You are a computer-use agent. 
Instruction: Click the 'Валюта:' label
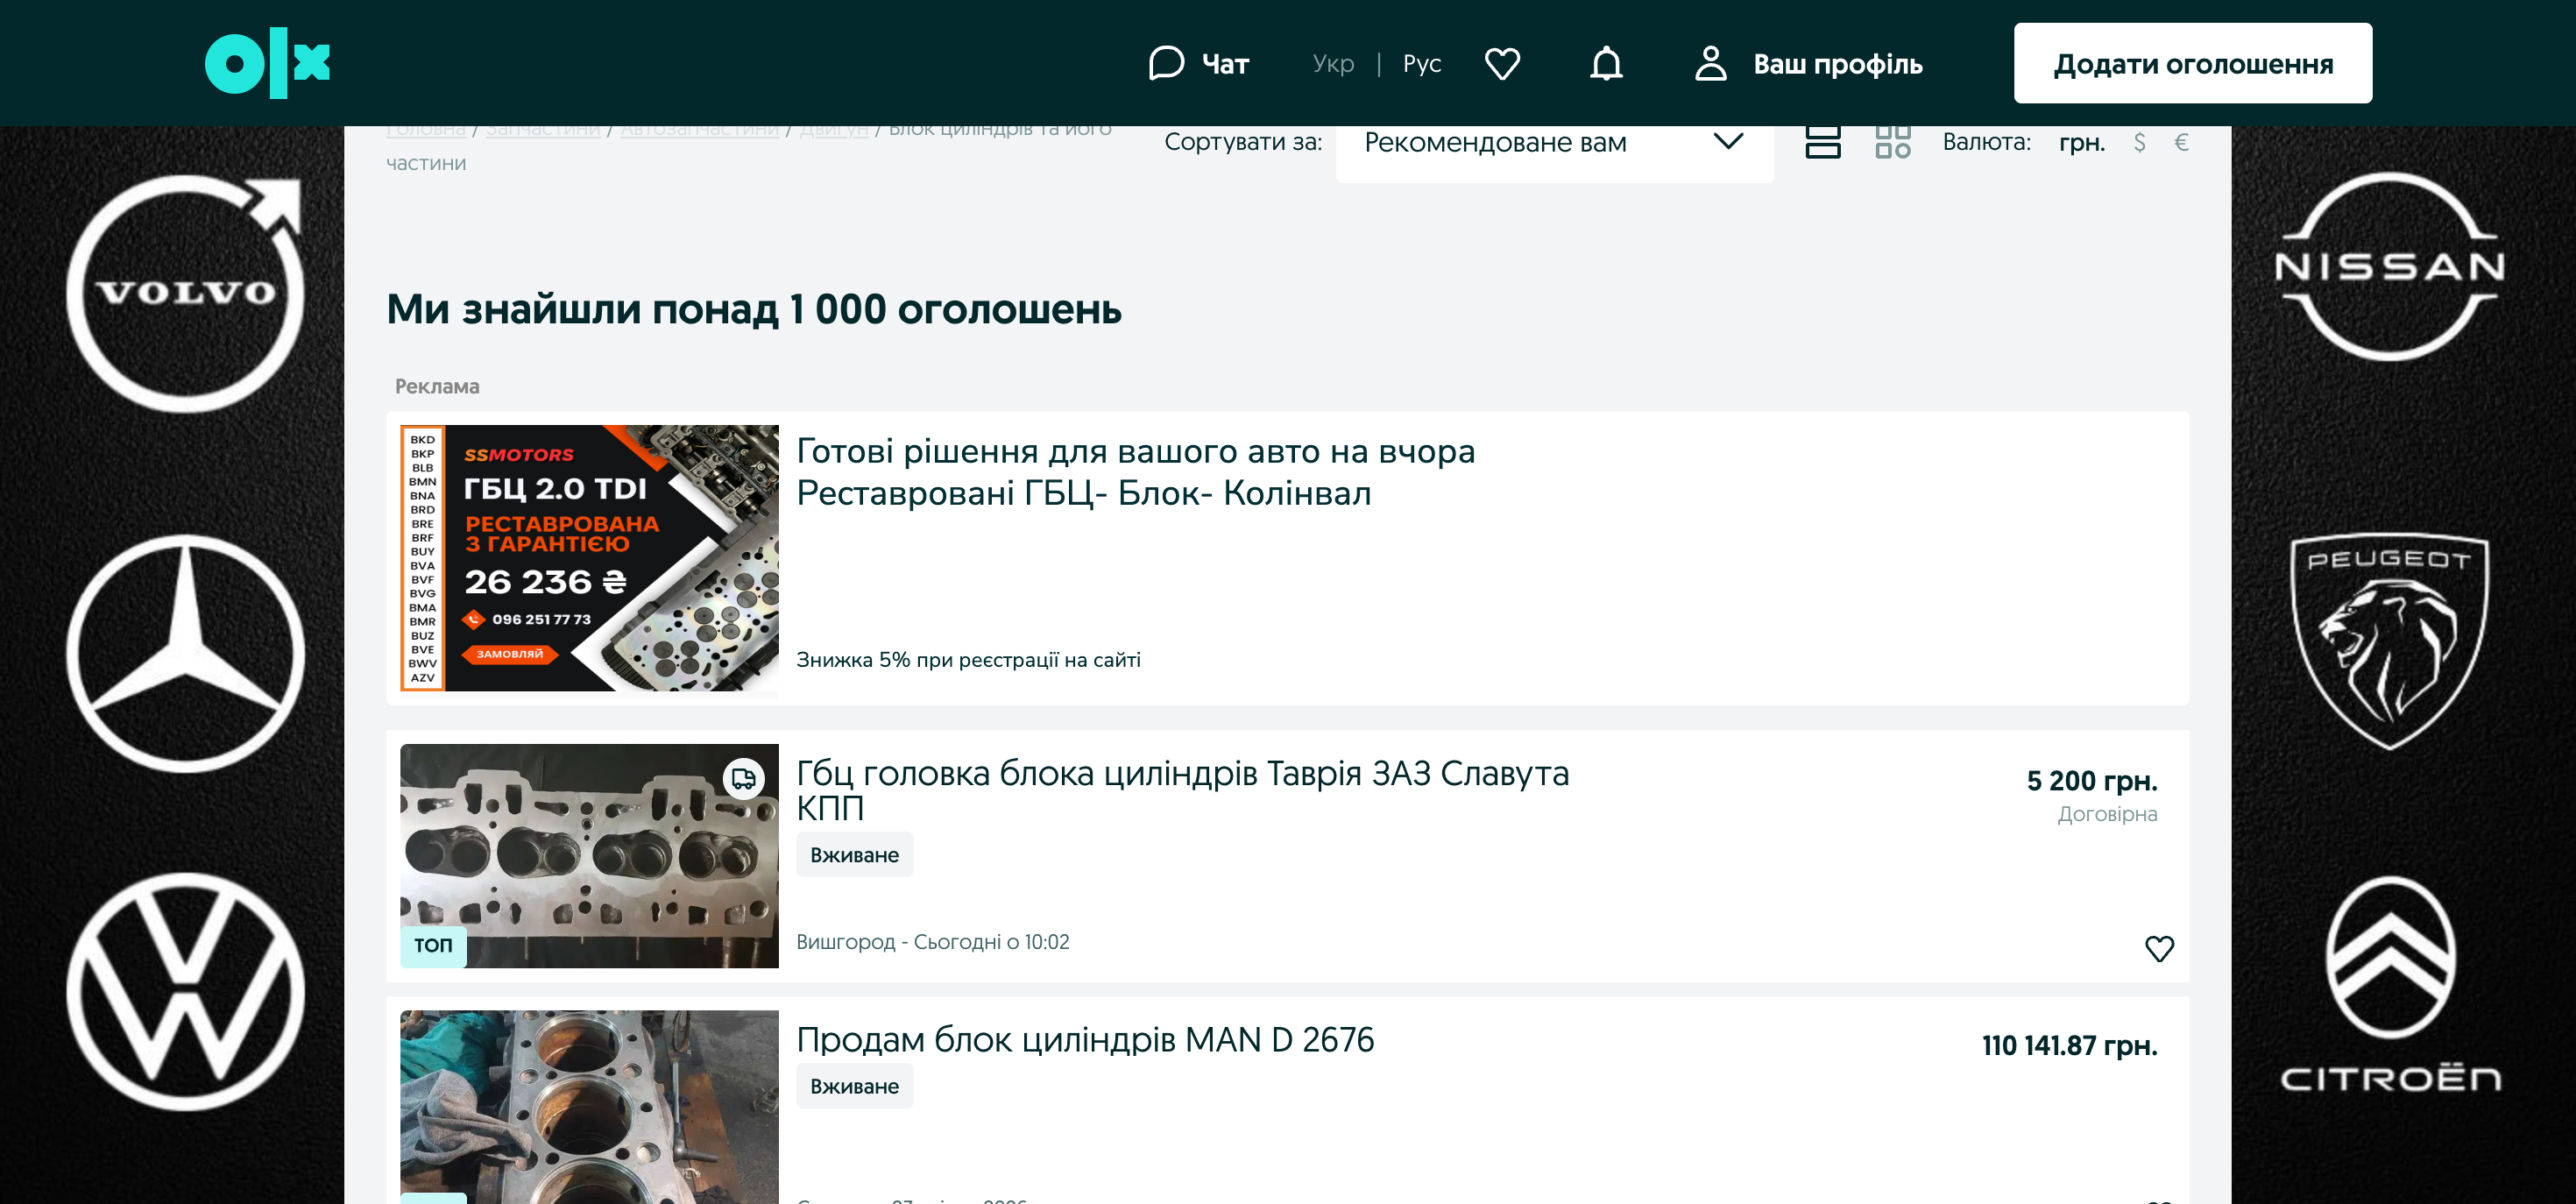[x=1986, y=142]
